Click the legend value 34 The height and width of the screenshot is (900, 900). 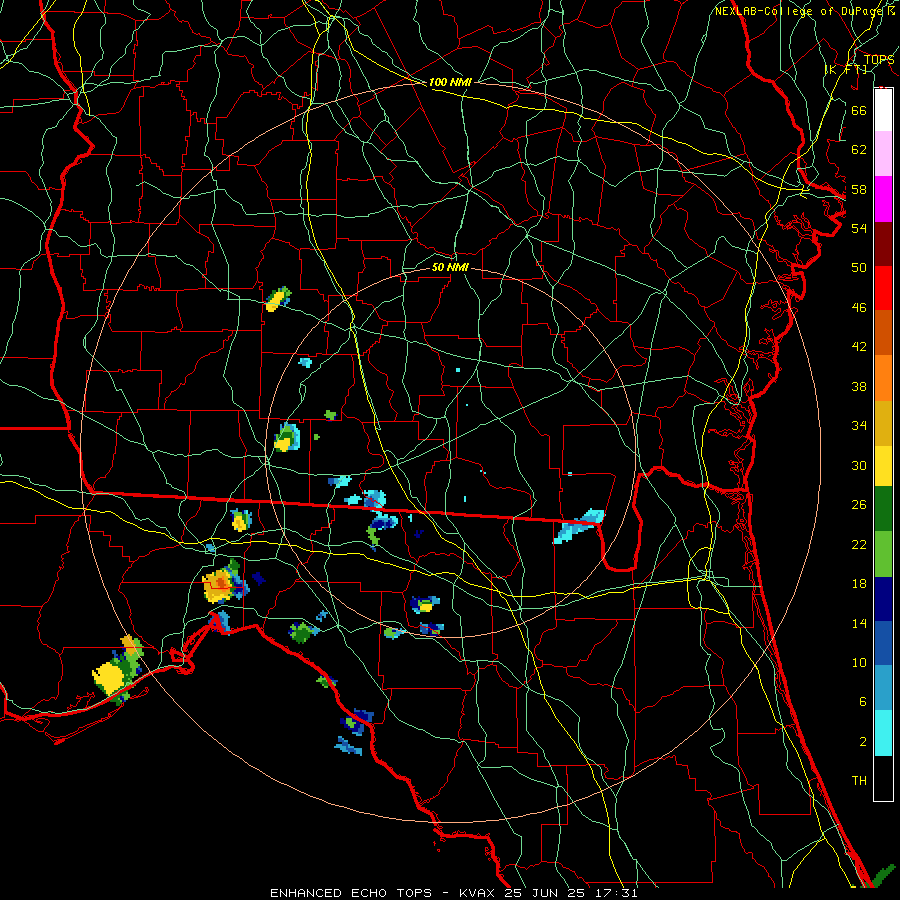tap(859, 426)
